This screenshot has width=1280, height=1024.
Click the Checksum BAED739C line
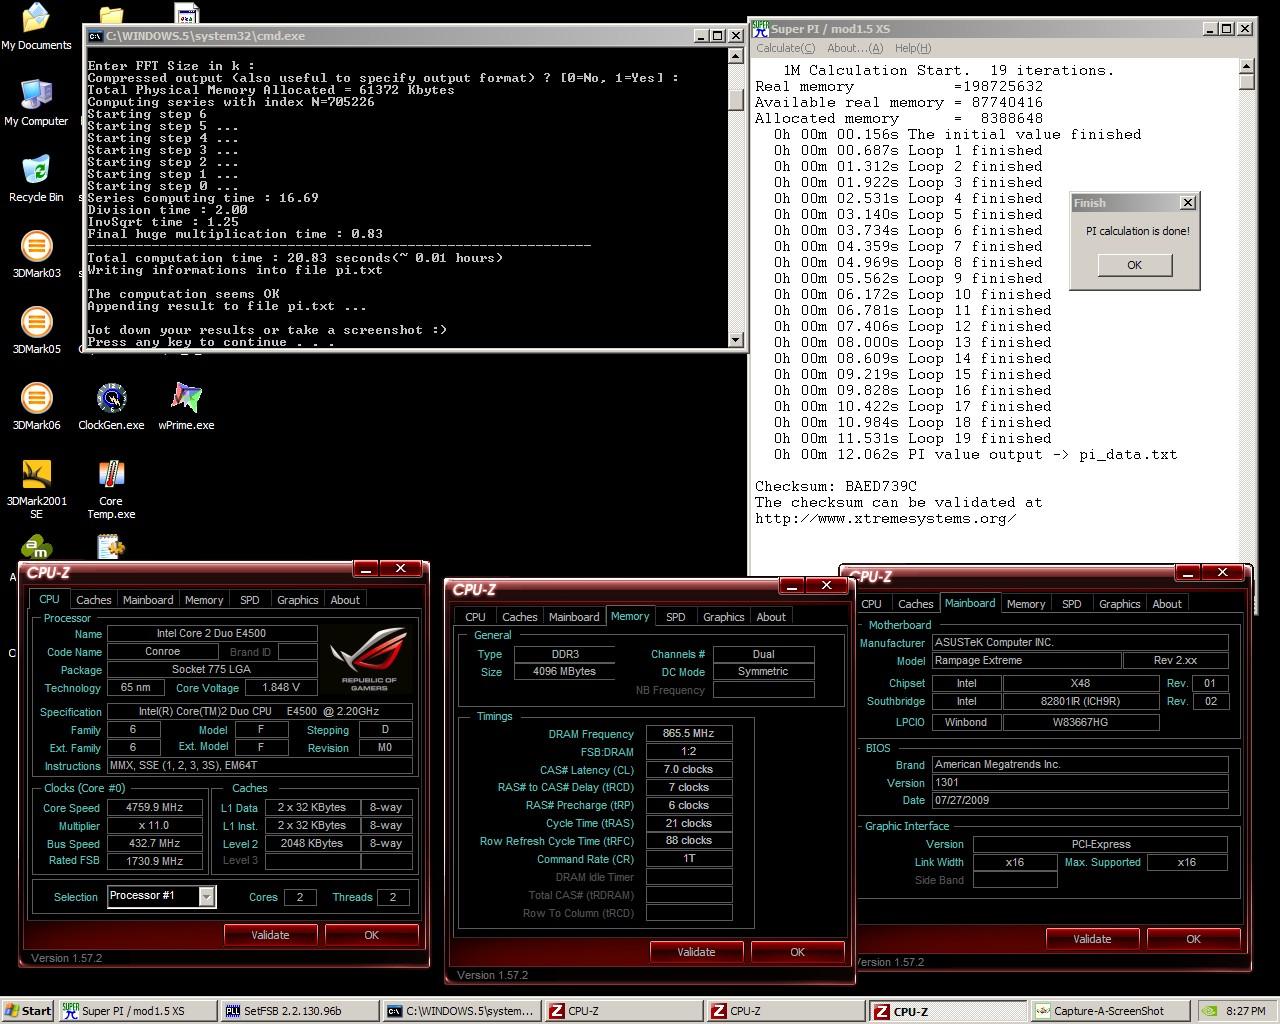click(x=836, y=486)
